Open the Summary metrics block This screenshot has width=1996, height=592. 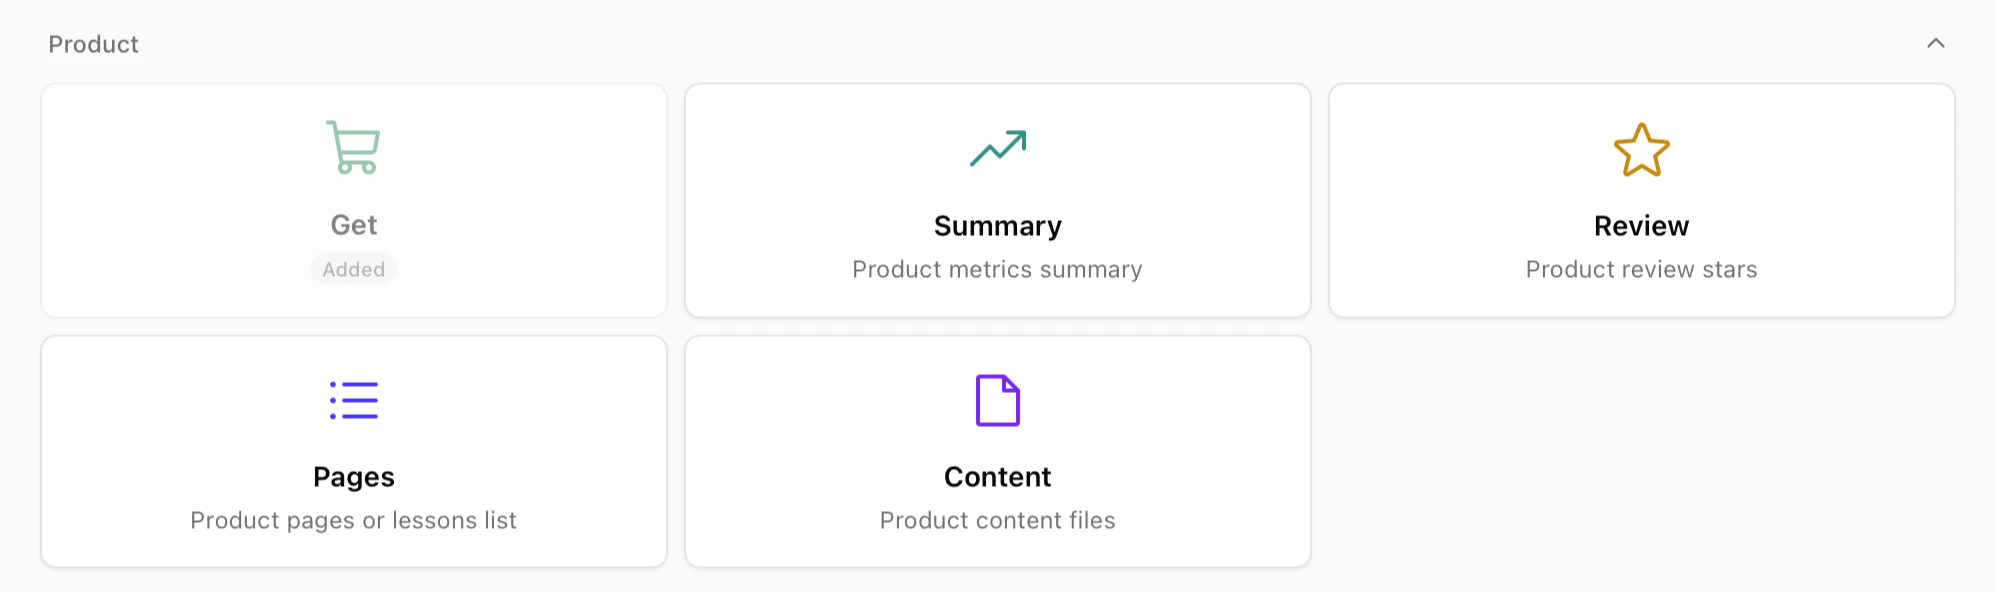[x=997, y=200]
